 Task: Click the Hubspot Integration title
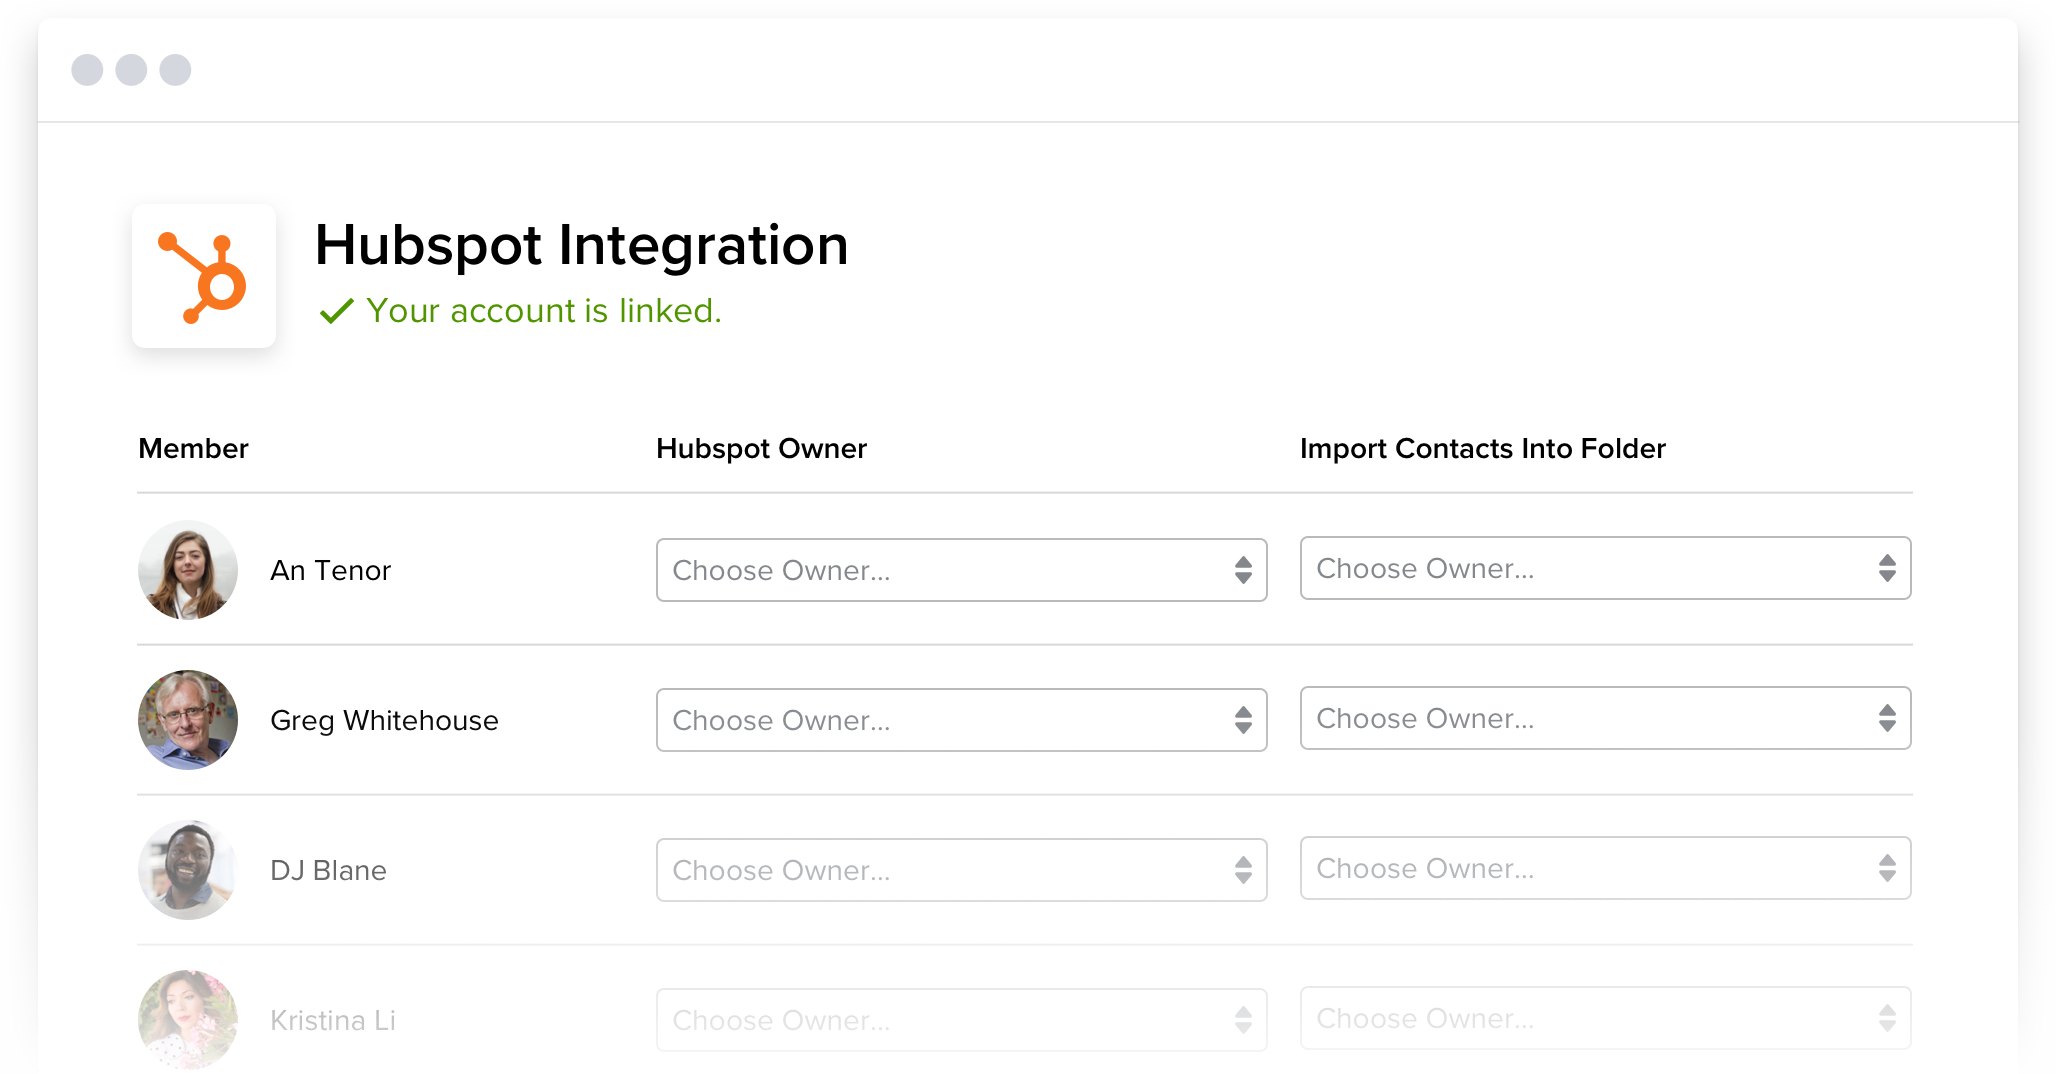pos(581,246)
